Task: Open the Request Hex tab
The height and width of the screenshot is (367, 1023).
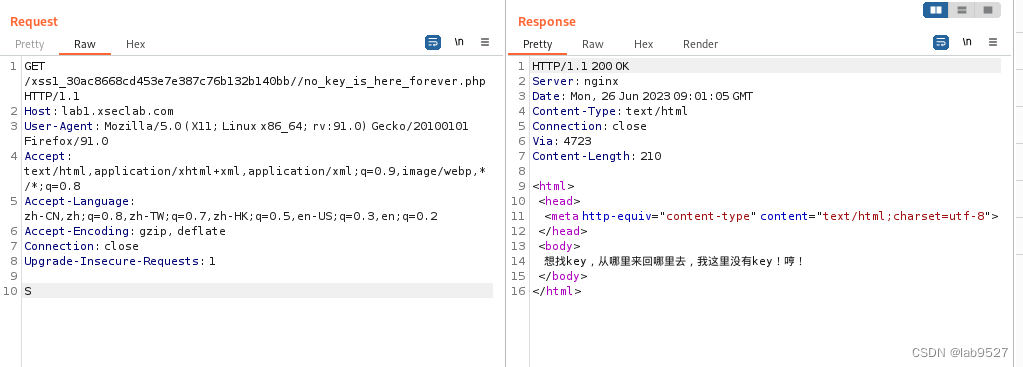Action: coord(136,44)
